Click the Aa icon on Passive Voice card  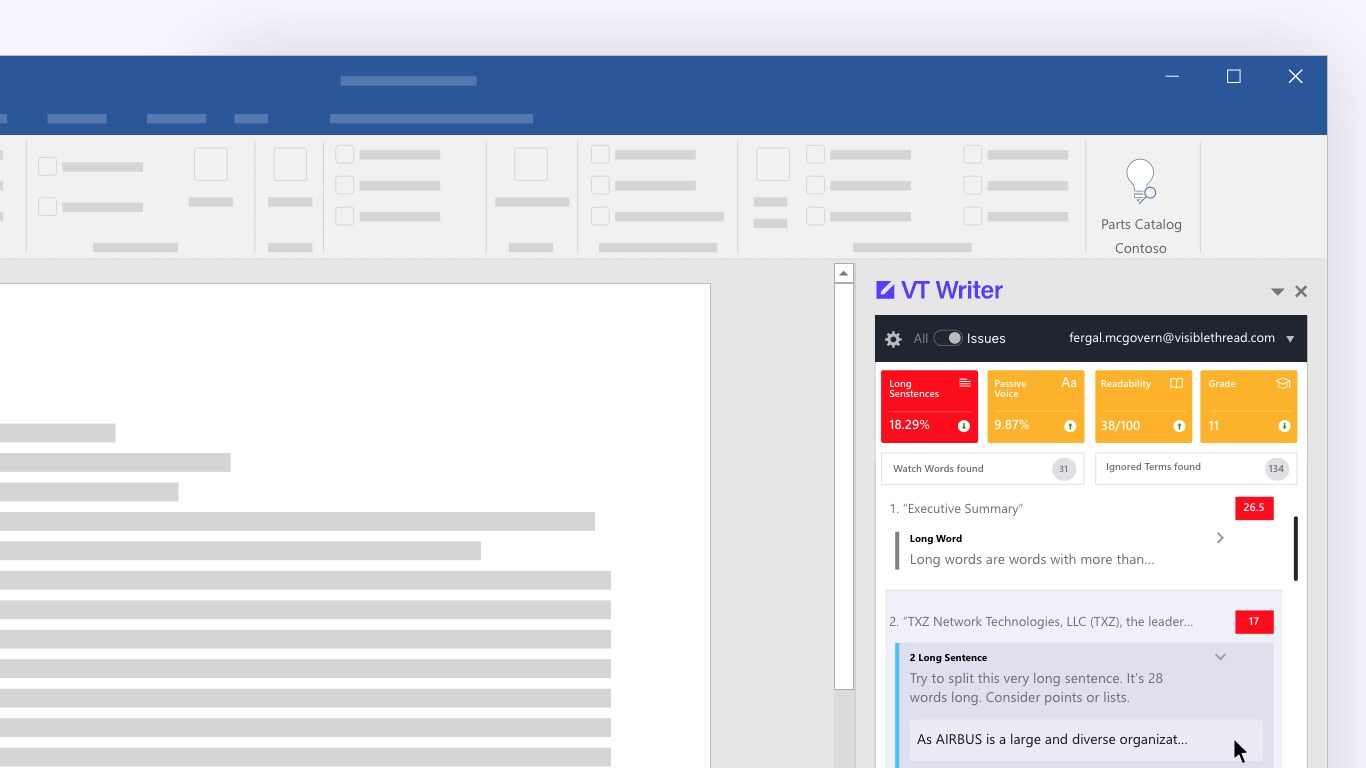(1069, 383)
